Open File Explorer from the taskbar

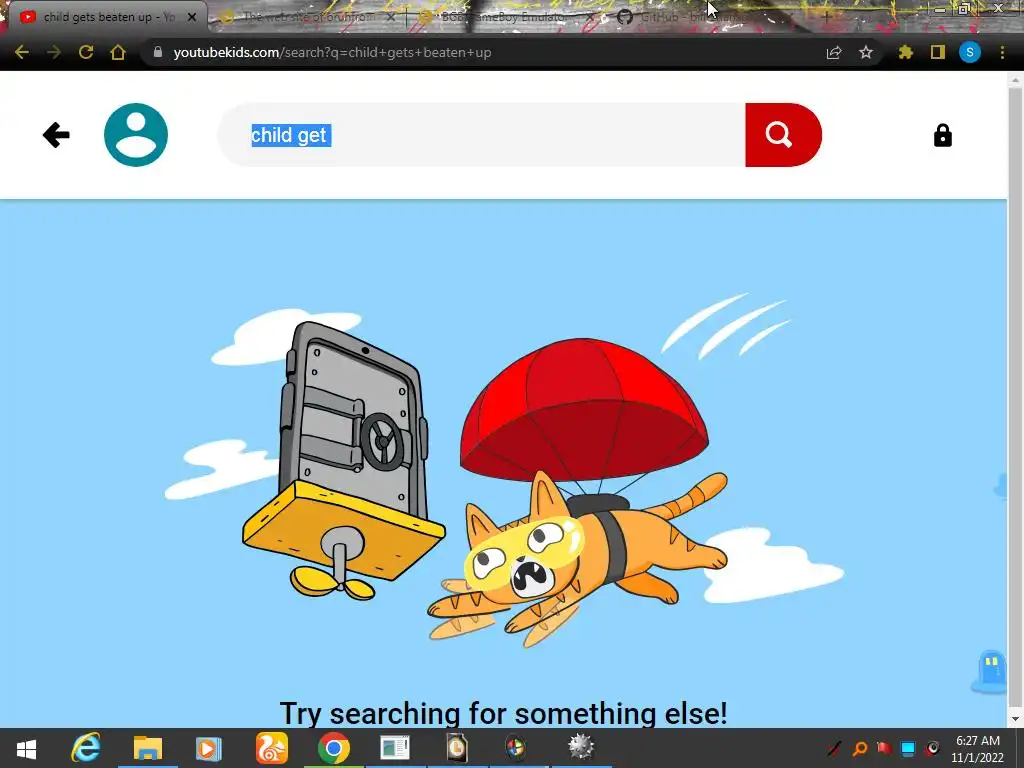coord(148,748)
